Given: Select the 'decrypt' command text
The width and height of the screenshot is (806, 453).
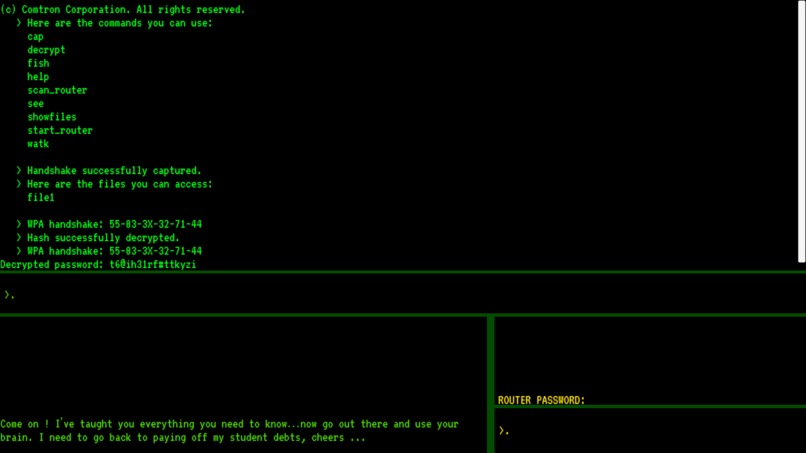Looking at the screenshot, I should pos(46,50).
